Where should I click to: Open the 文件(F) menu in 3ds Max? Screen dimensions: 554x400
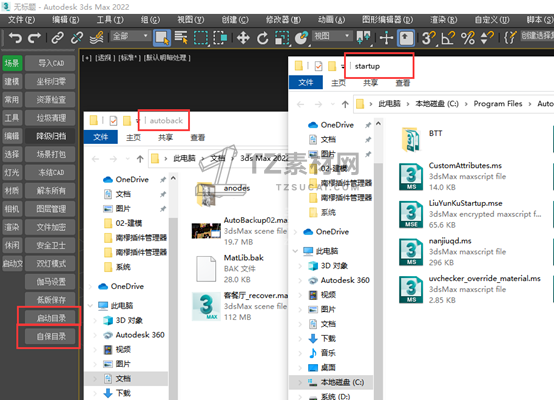click(22, 20)
